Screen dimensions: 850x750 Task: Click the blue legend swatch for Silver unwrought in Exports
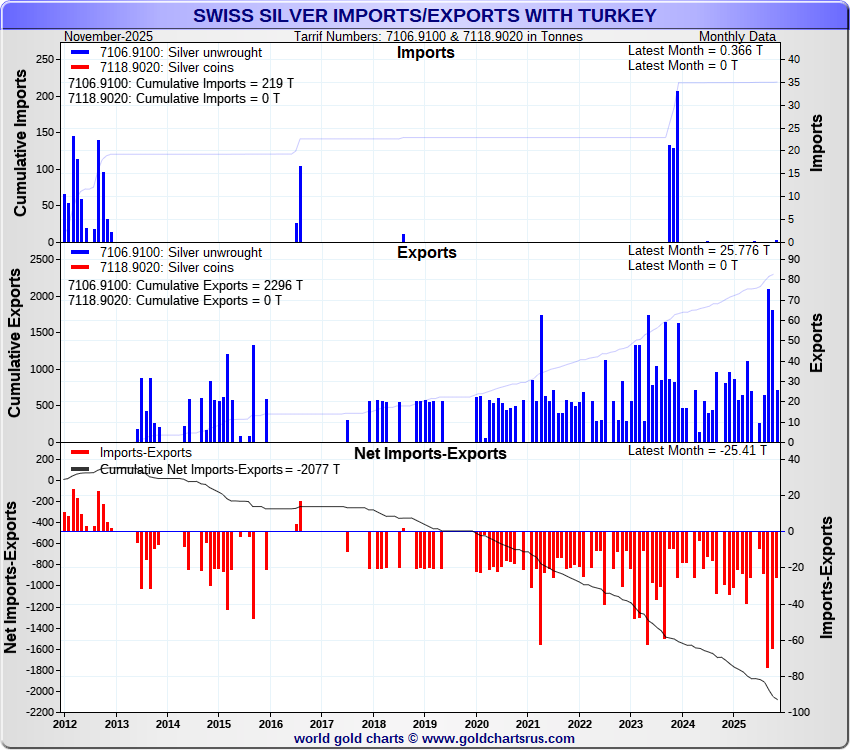pos(80,253)
